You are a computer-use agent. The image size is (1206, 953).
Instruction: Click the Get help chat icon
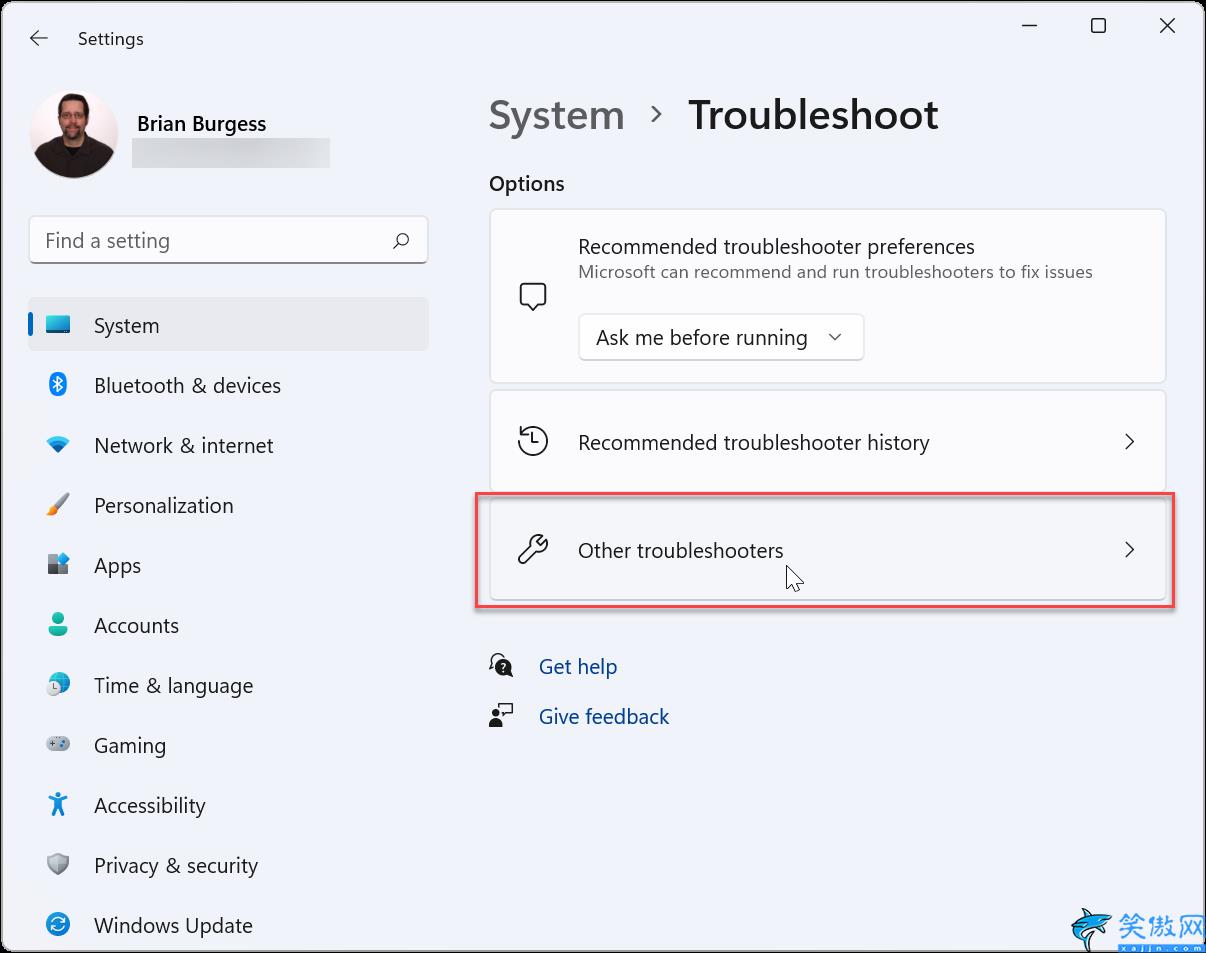click(501, 665)
